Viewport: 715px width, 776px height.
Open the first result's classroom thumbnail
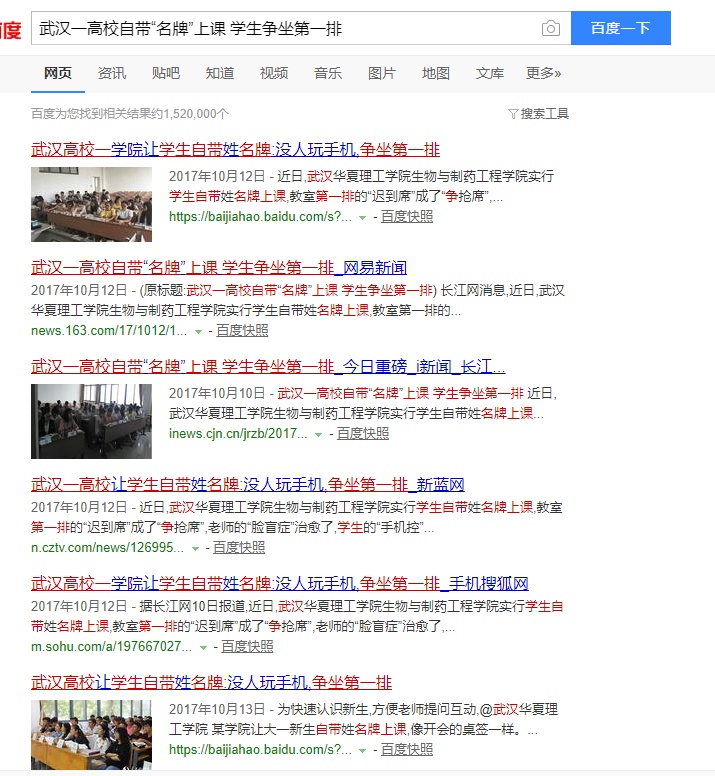(91, 204)
